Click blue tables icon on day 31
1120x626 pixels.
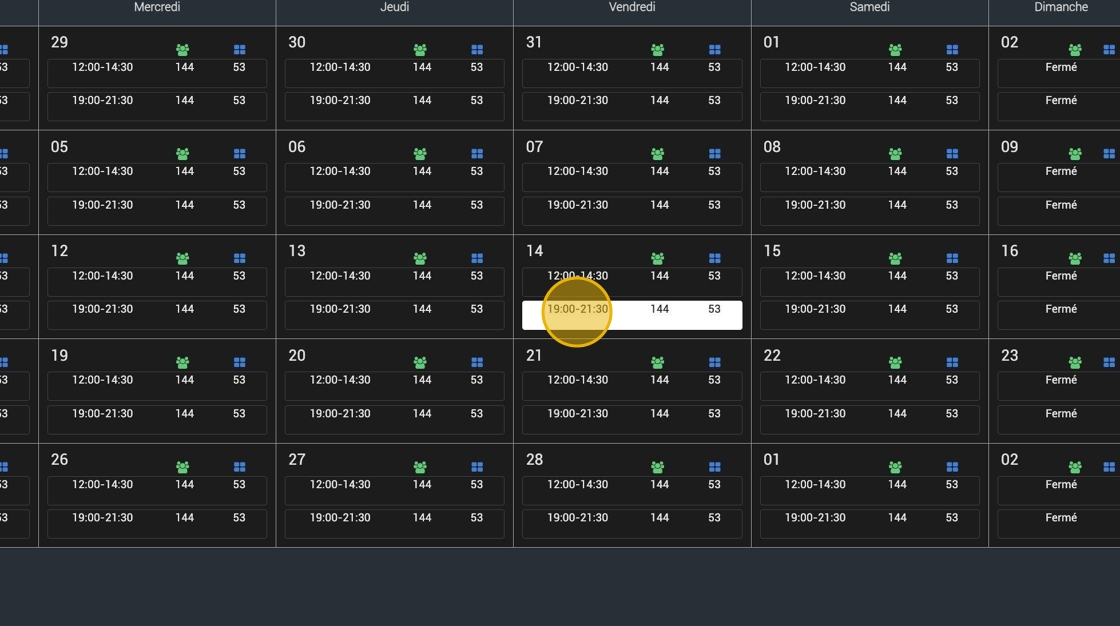coord(714,49)
